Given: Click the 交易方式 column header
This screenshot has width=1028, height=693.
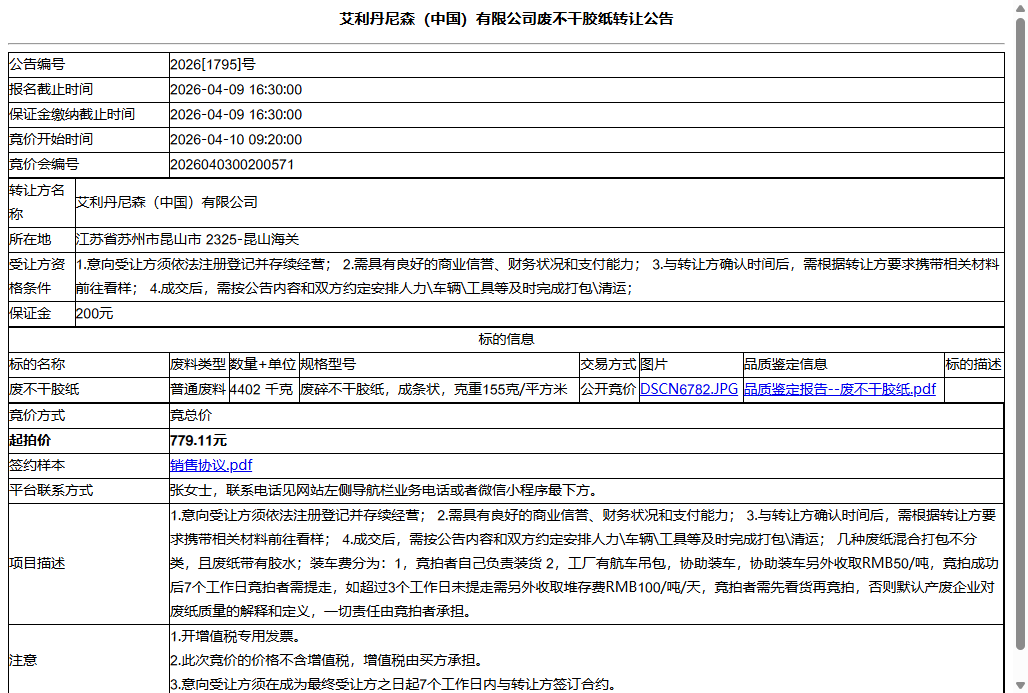Looking at the screenshot, I should click(x=609, y=365).
